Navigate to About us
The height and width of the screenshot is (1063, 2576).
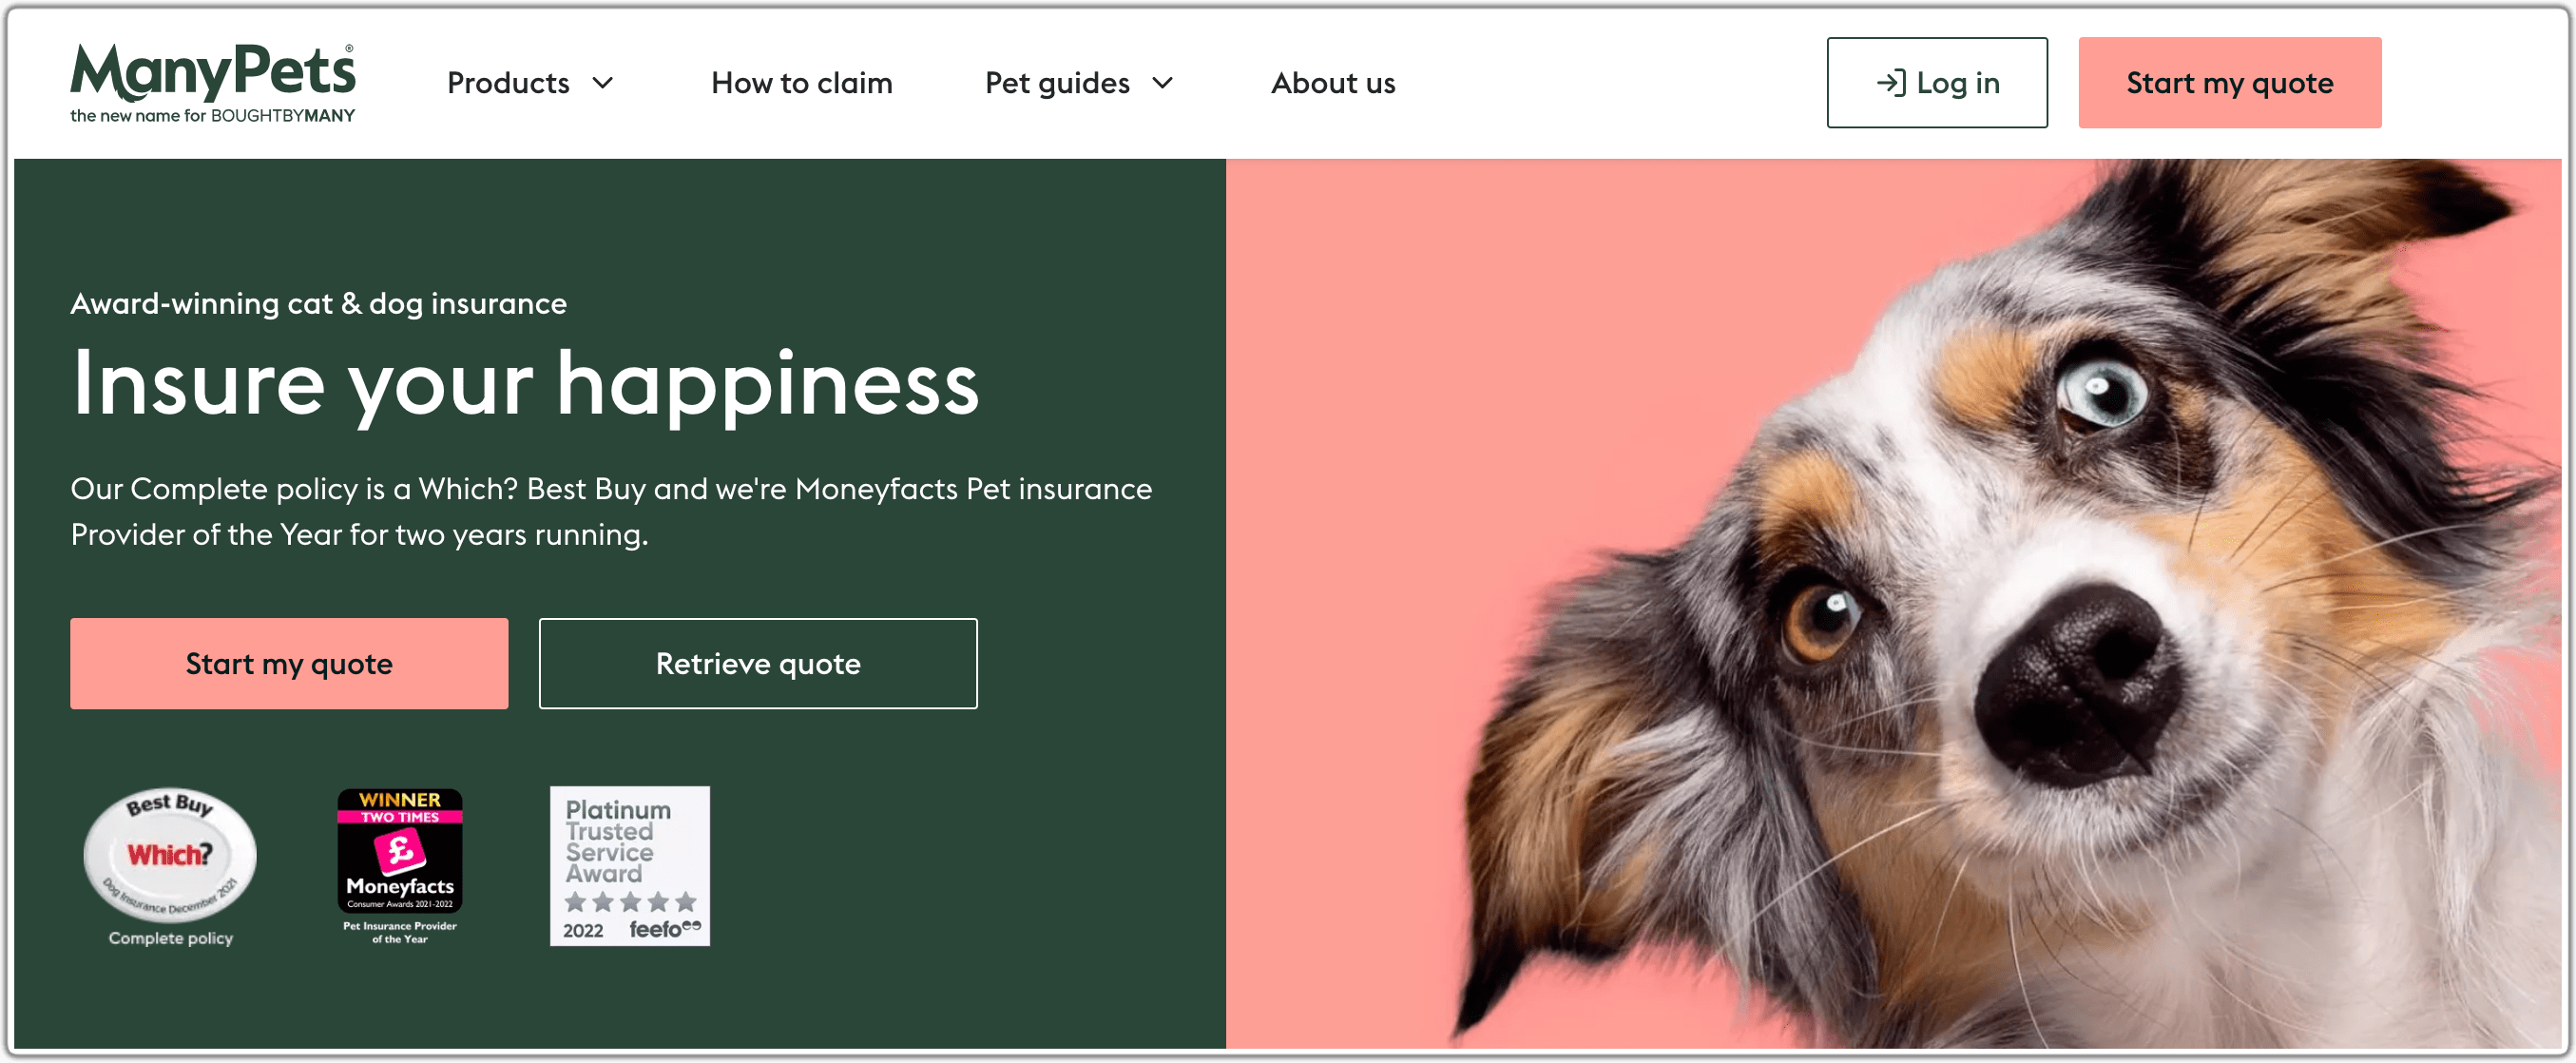click(1332, 84)
